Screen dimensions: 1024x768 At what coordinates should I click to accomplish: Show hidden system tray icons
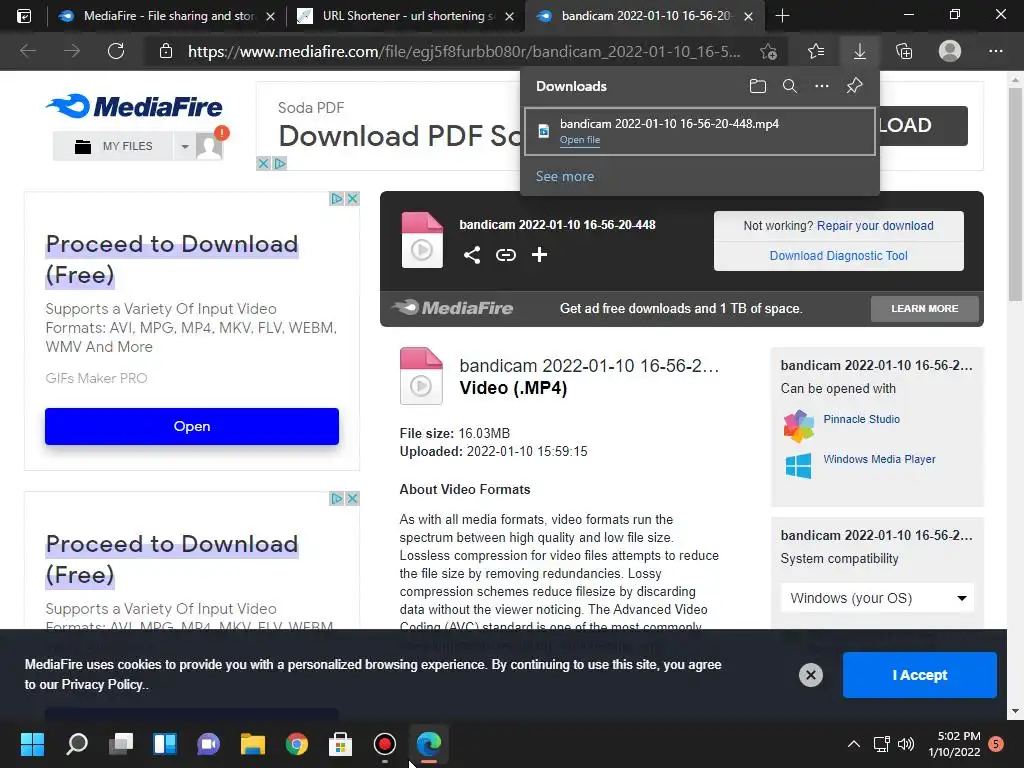point(853,744)
